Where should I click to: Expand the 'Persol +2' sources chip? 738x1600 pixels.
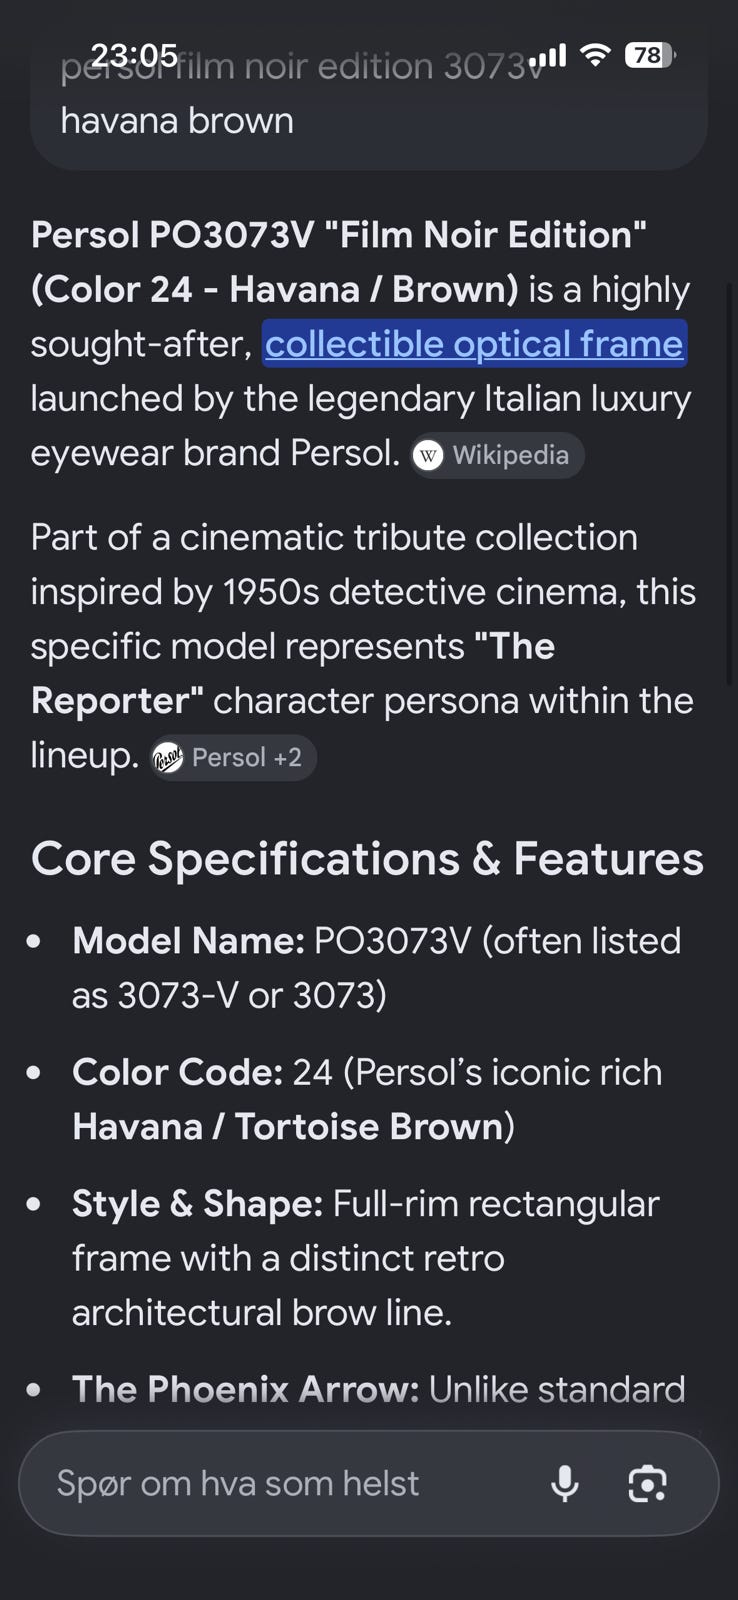pyautogui.click(x=232, y=758)
